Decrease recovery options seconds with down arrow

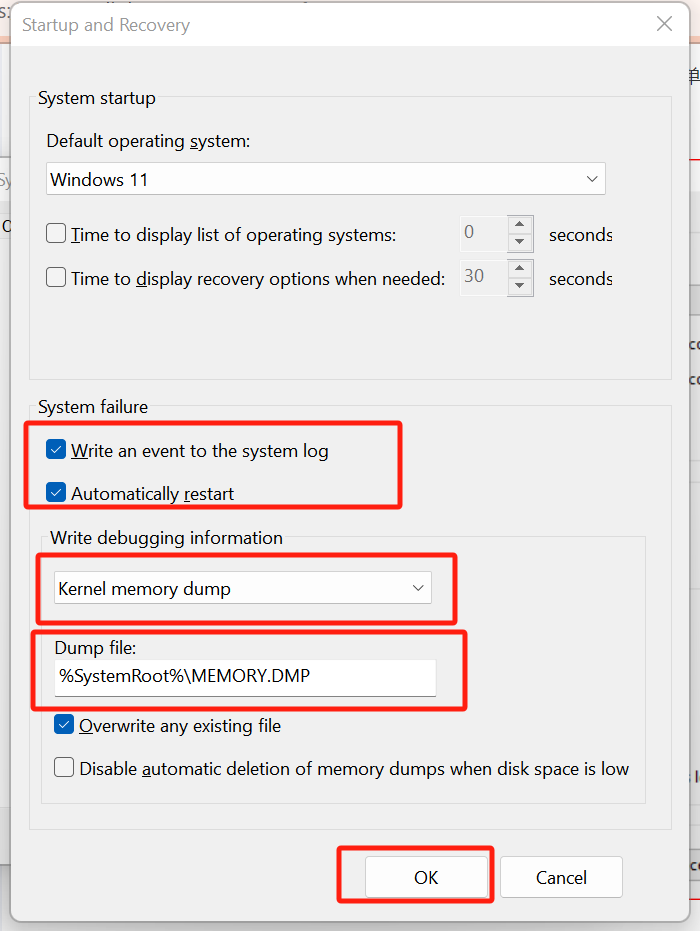click(519, 287)
